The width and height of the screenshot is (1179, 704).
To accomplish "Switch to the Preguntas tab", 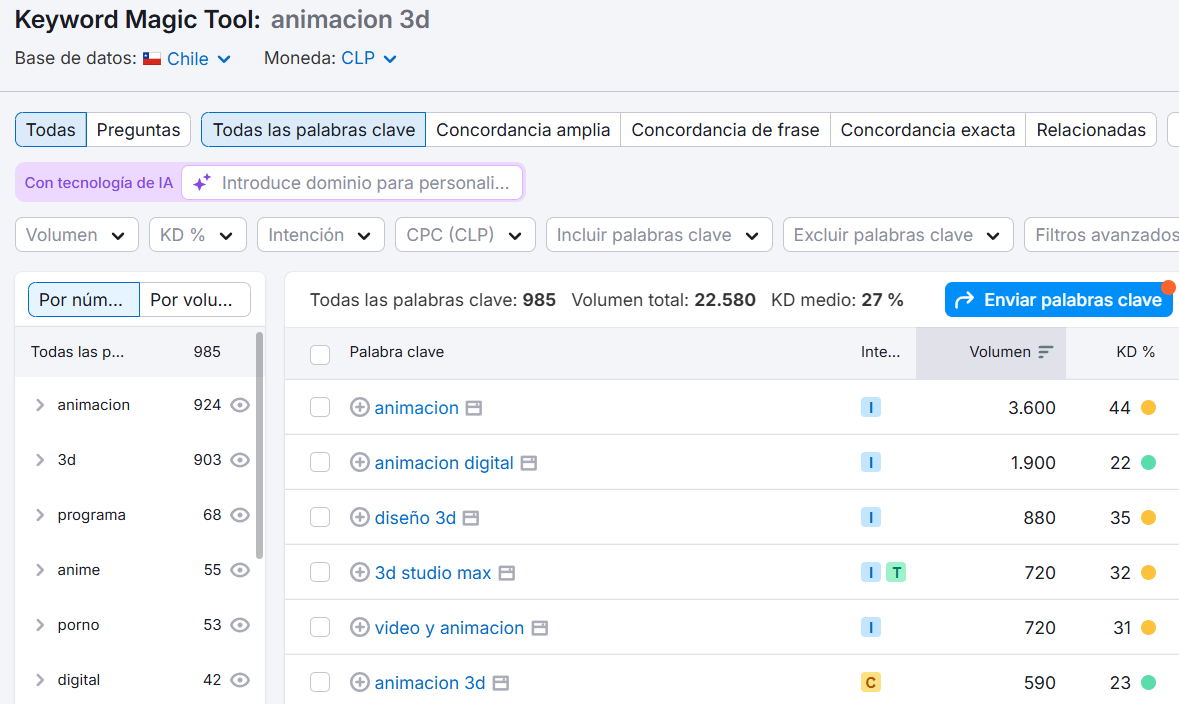I will click(138, 130).
